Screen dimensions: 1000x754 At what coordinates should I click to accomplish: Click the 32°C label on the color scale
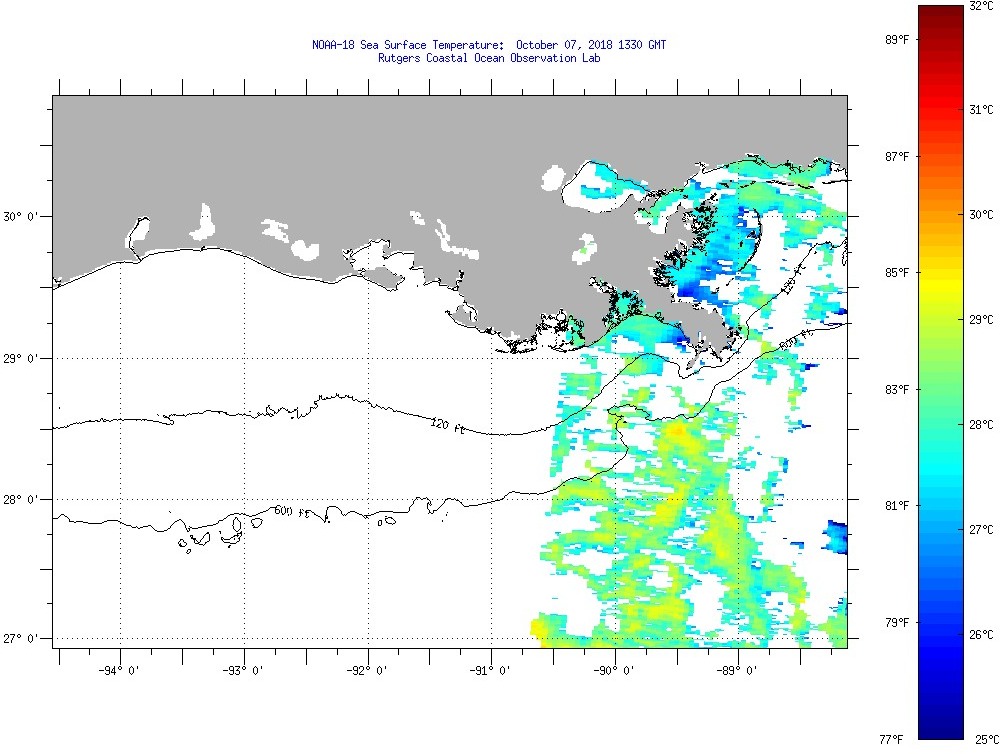pyautogui.click(x=981, y=5)
